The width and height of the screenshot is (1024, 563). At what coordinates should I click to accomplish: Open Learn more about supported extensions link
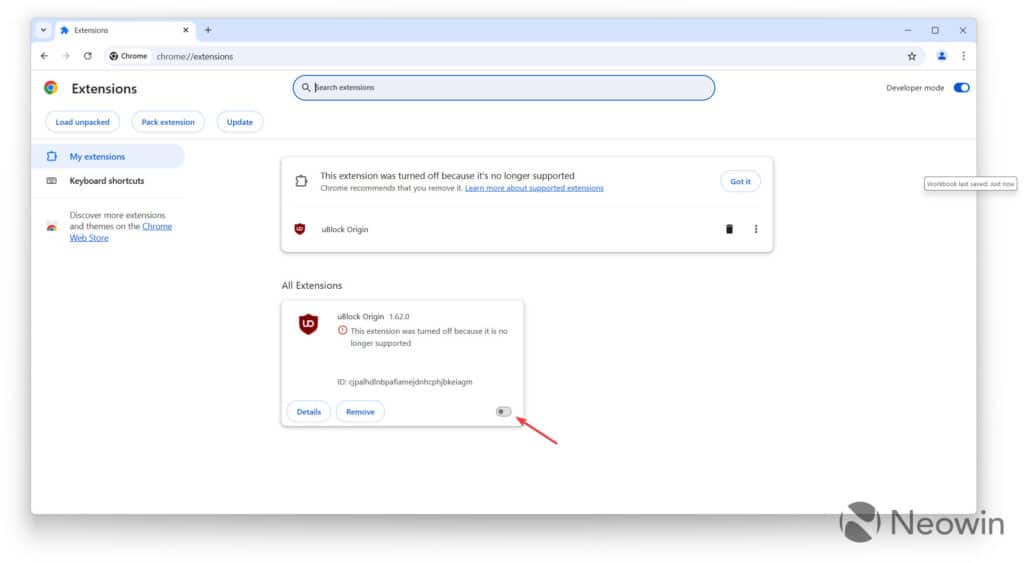534,188
